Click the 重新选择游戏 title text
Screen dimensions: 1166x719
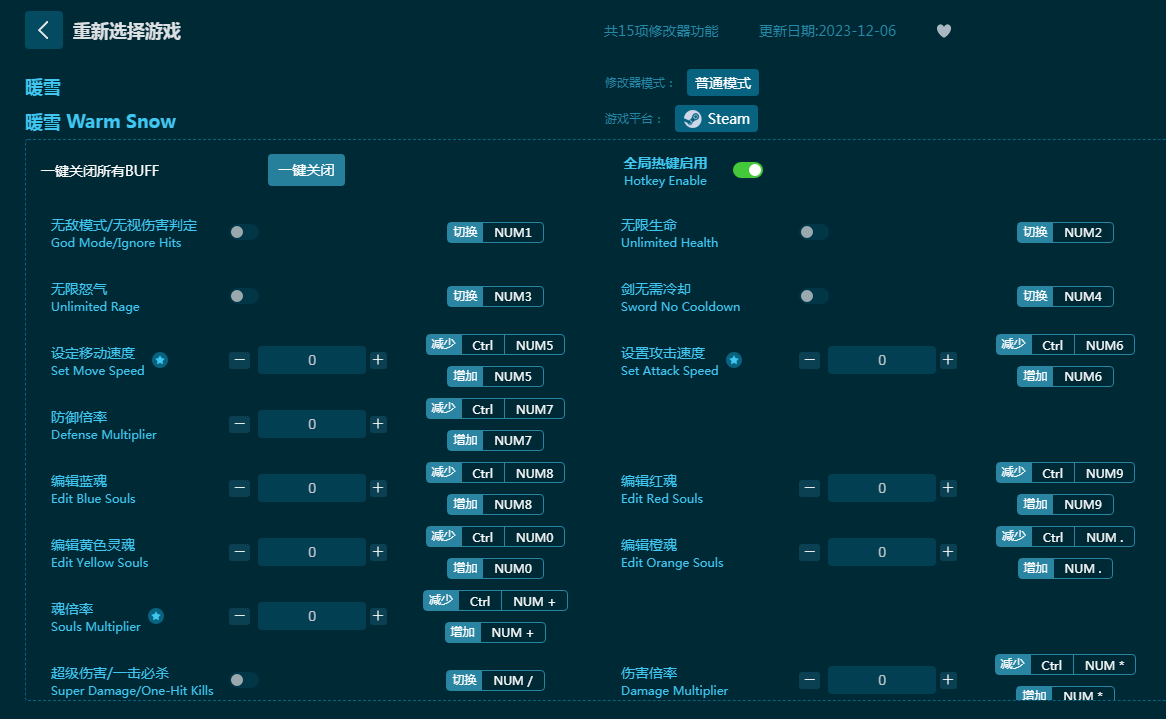(x=126, y=31)
